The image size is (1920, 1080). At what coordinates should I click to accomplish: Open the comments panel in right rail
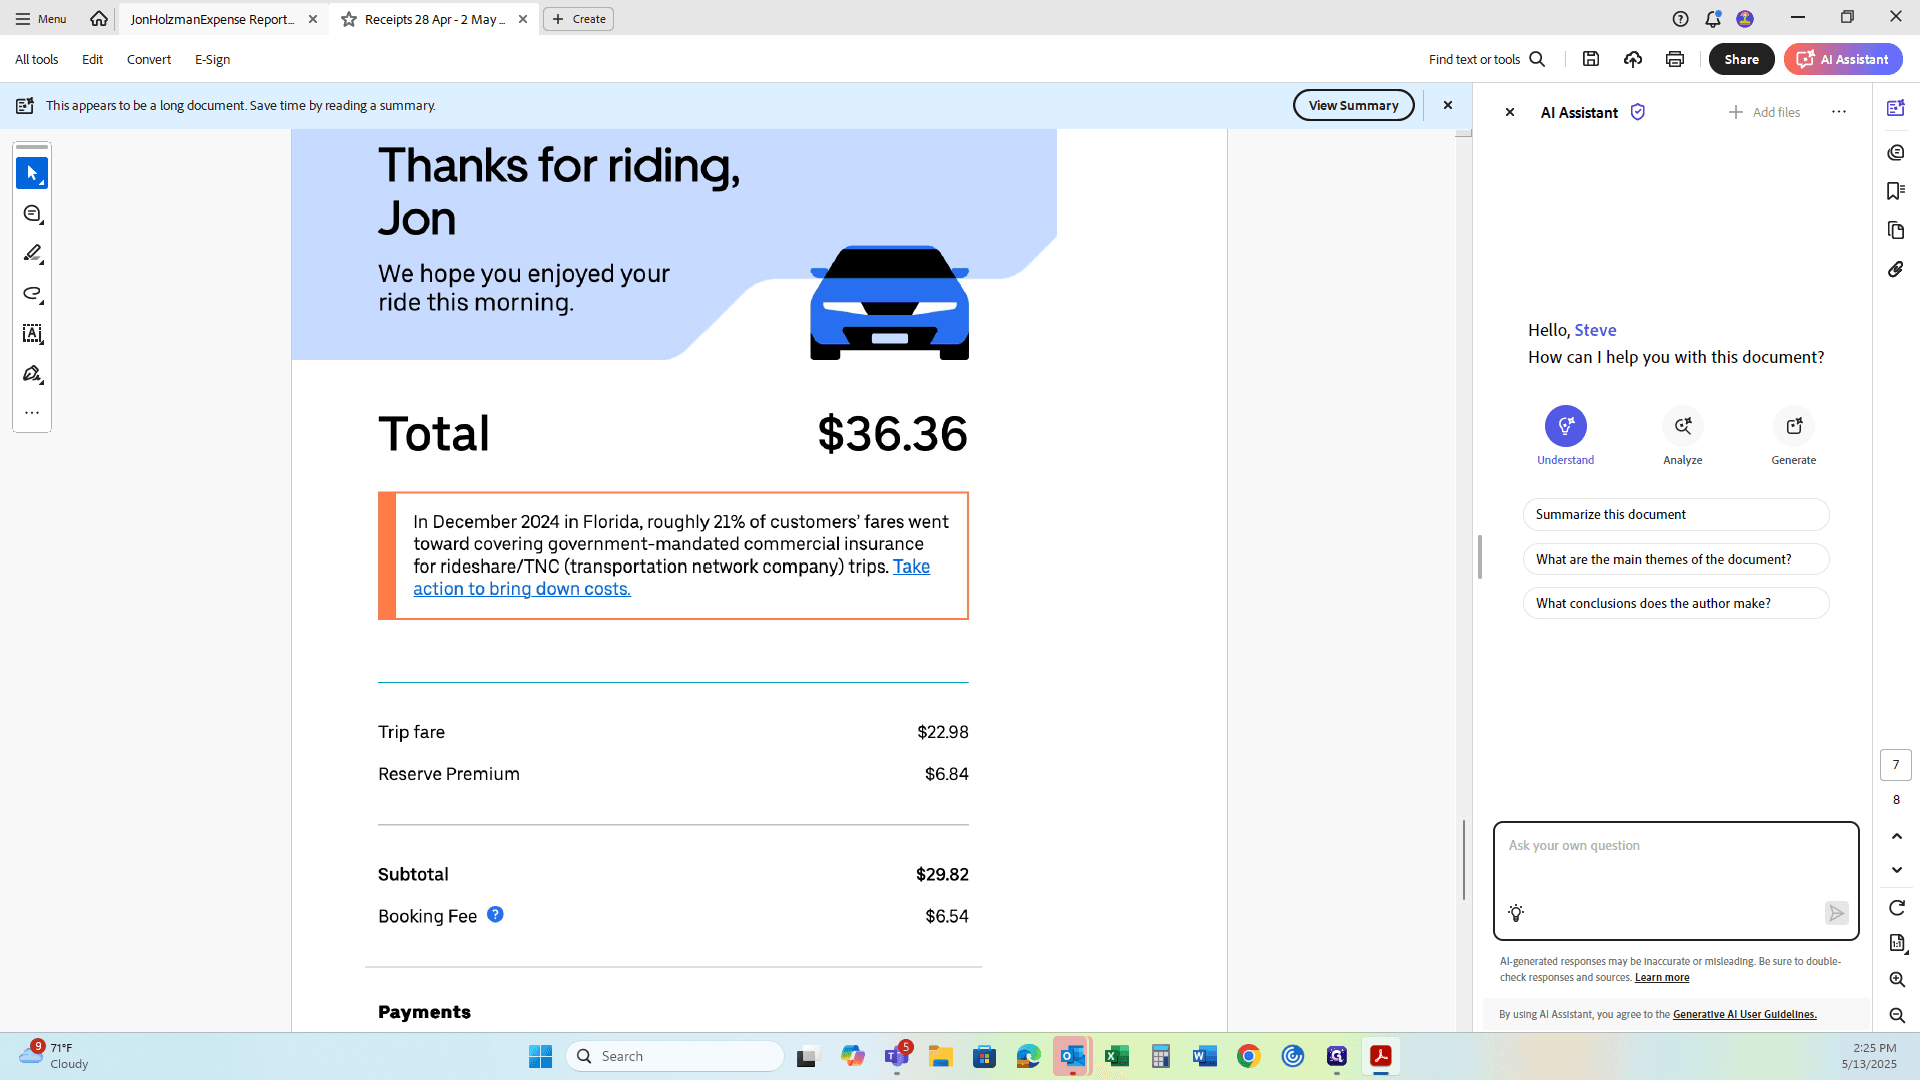coord(1896,152)
